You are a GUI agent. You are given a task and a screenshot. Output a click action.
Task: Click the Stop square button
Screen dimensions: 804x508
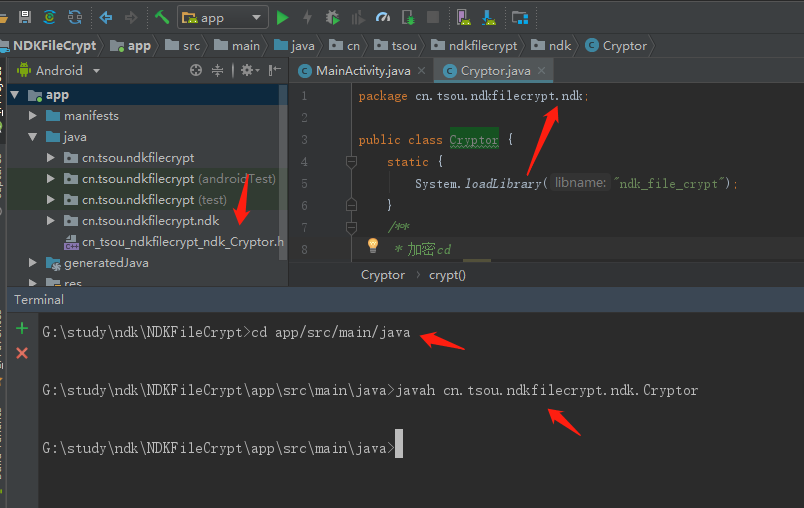[x=433, y=17]
